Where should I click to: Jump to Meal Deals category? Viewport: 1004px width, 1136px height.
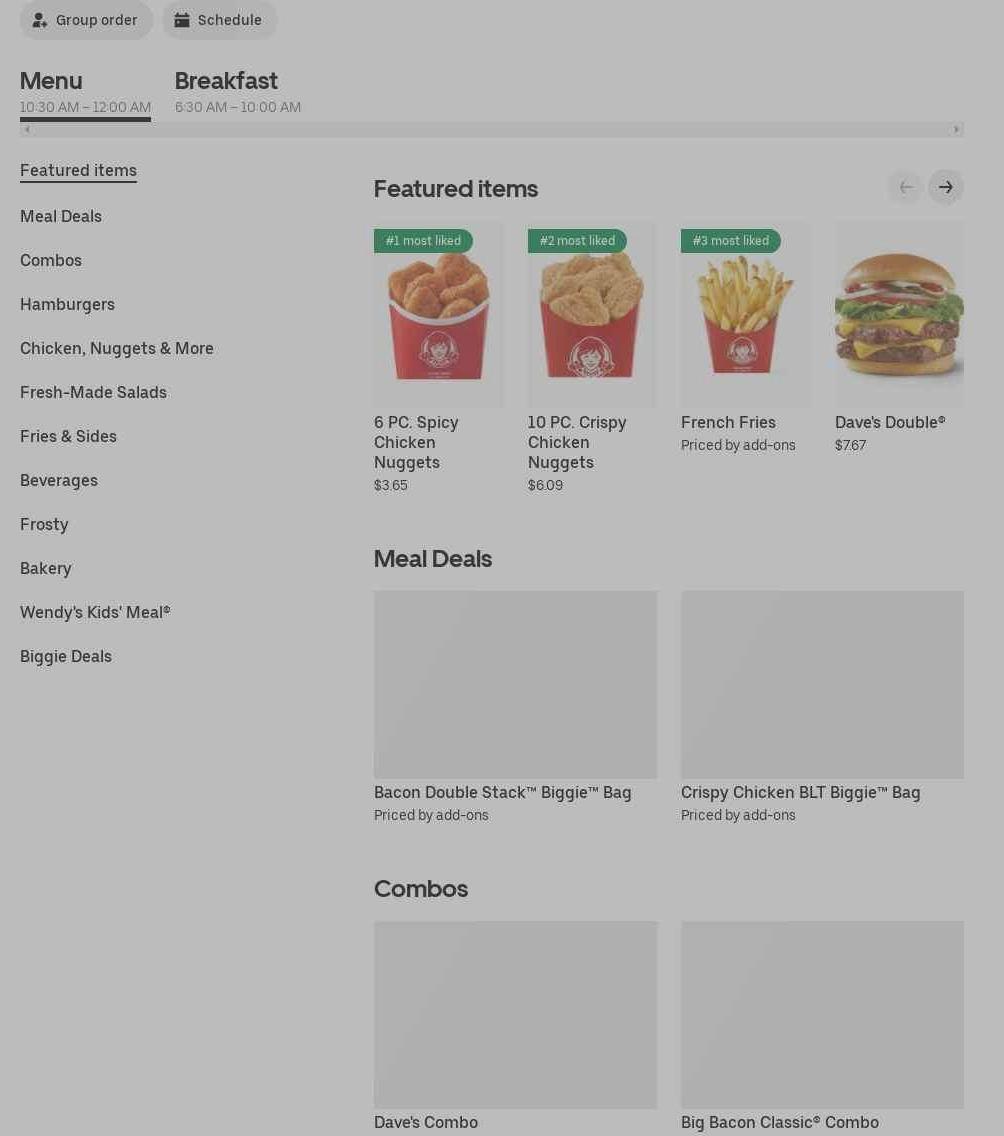(61, 217)
